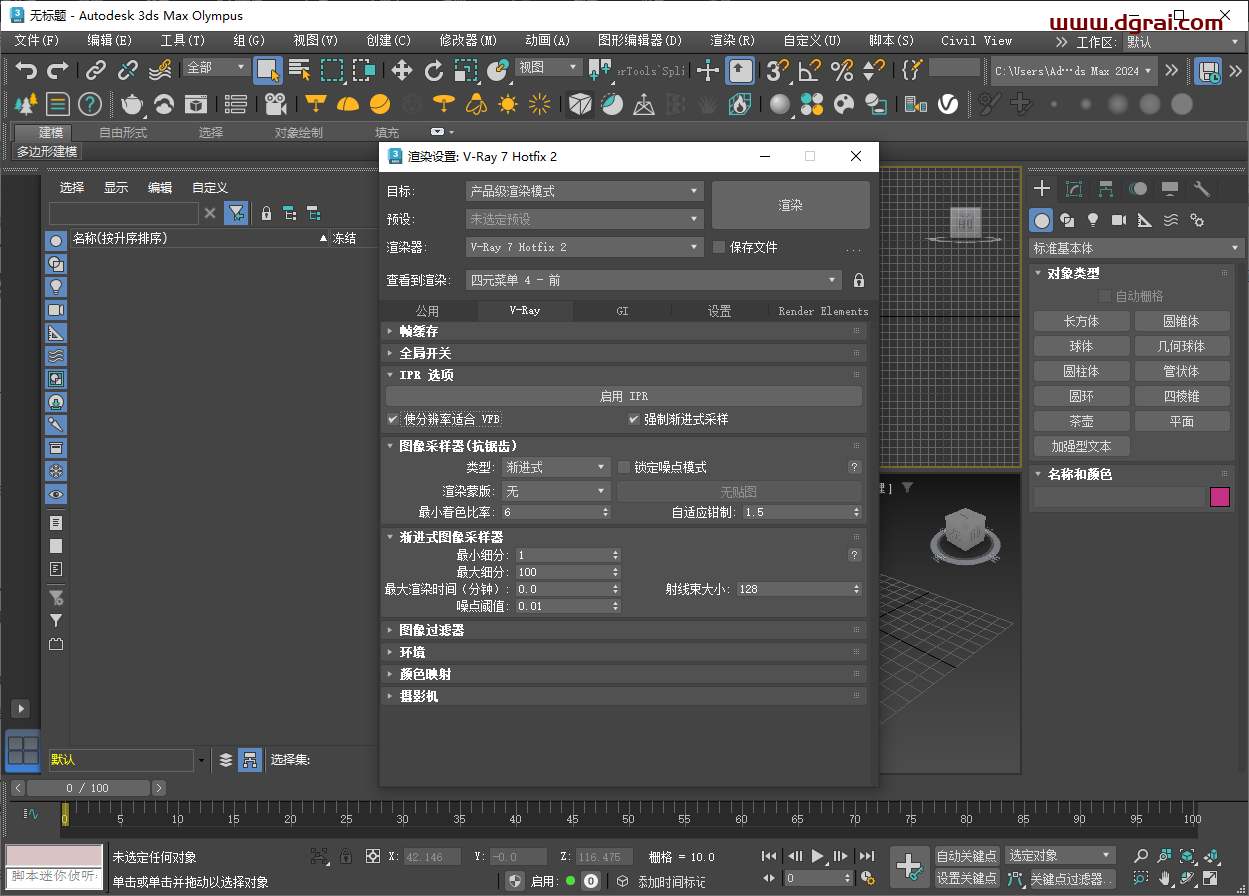Enable 锁定噪点模式 checkbox

click(x=624, y=467)
